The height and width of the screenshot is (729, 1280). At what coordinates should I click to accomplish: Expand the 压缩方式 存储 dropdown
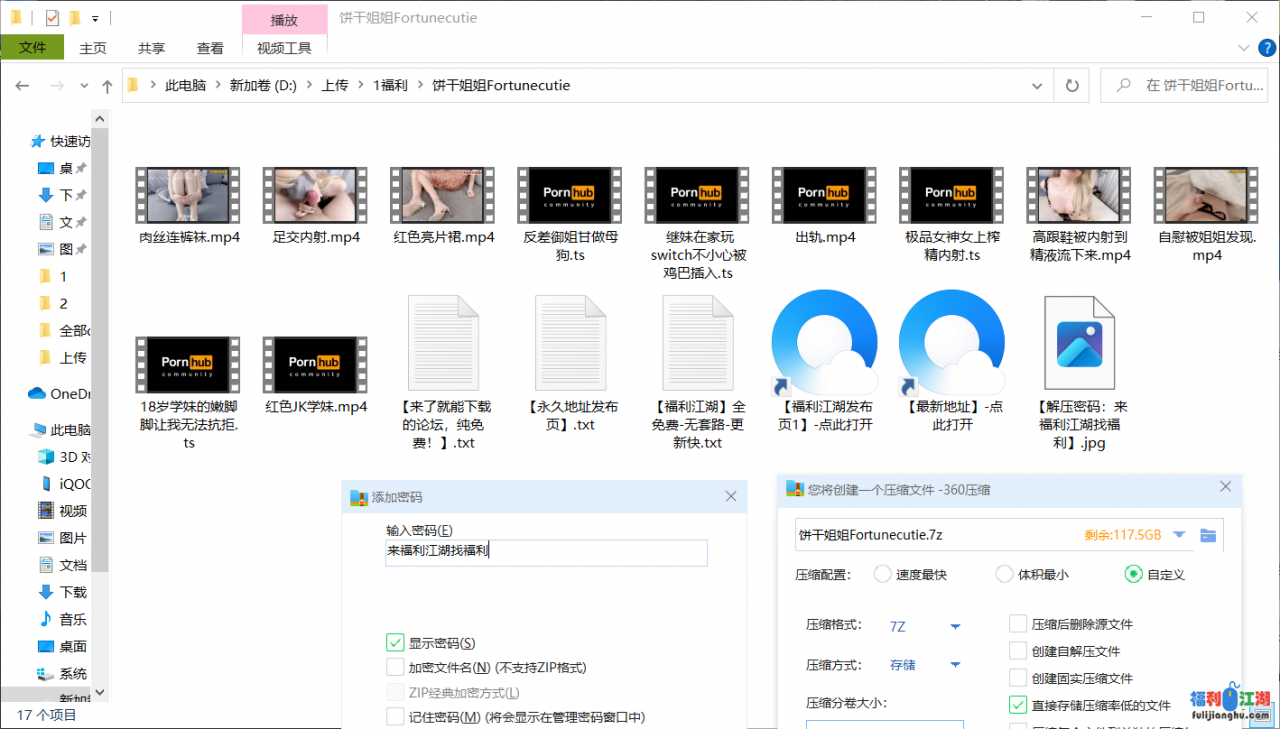[954, 665]
